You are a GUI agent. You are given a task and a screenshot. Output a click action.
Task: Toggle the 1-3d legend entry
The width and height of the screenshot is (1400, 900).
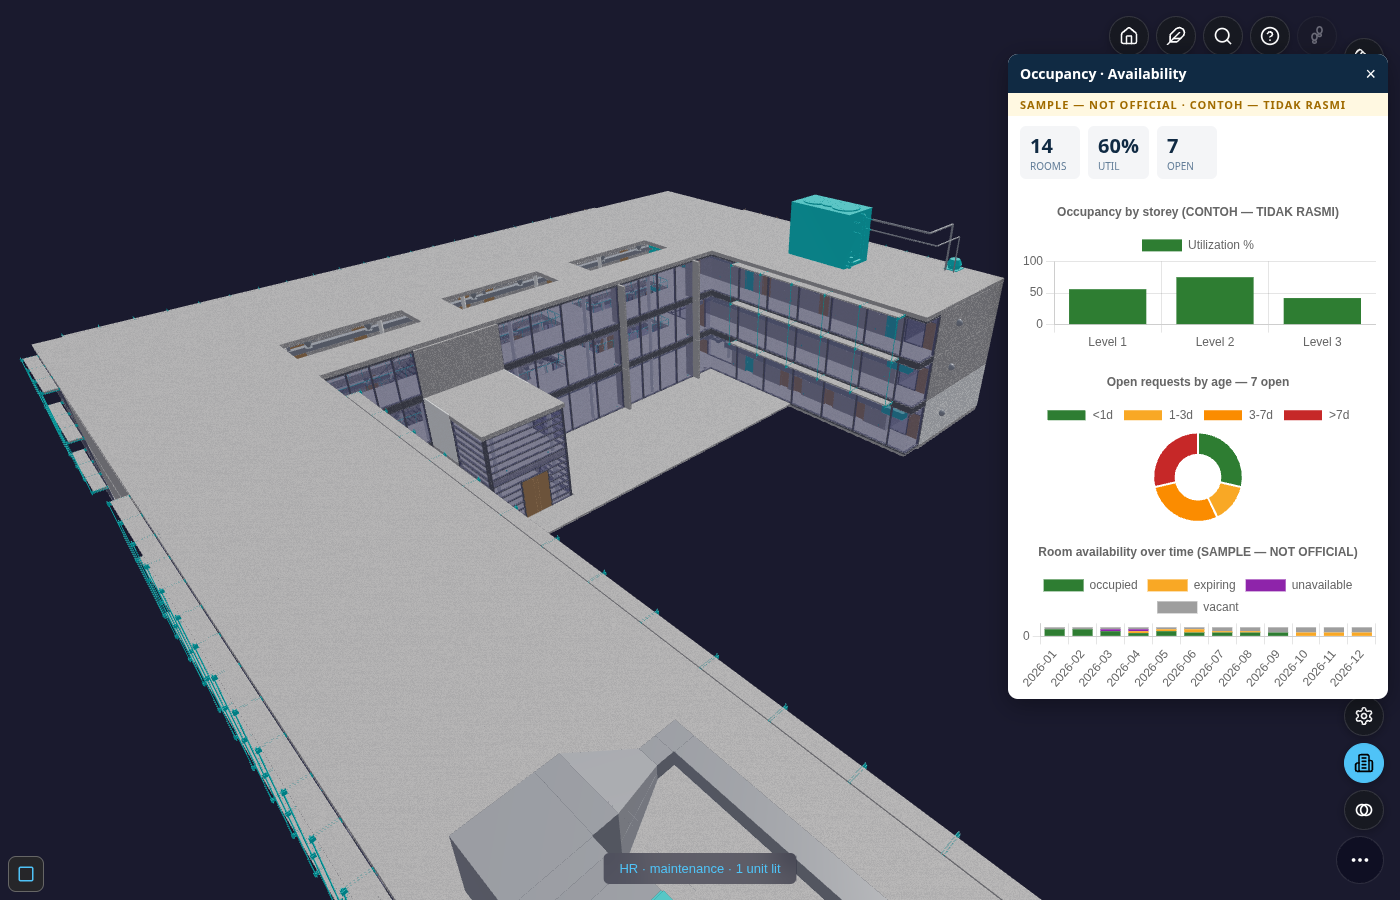pyautogui.click(x=1158, y=415)
